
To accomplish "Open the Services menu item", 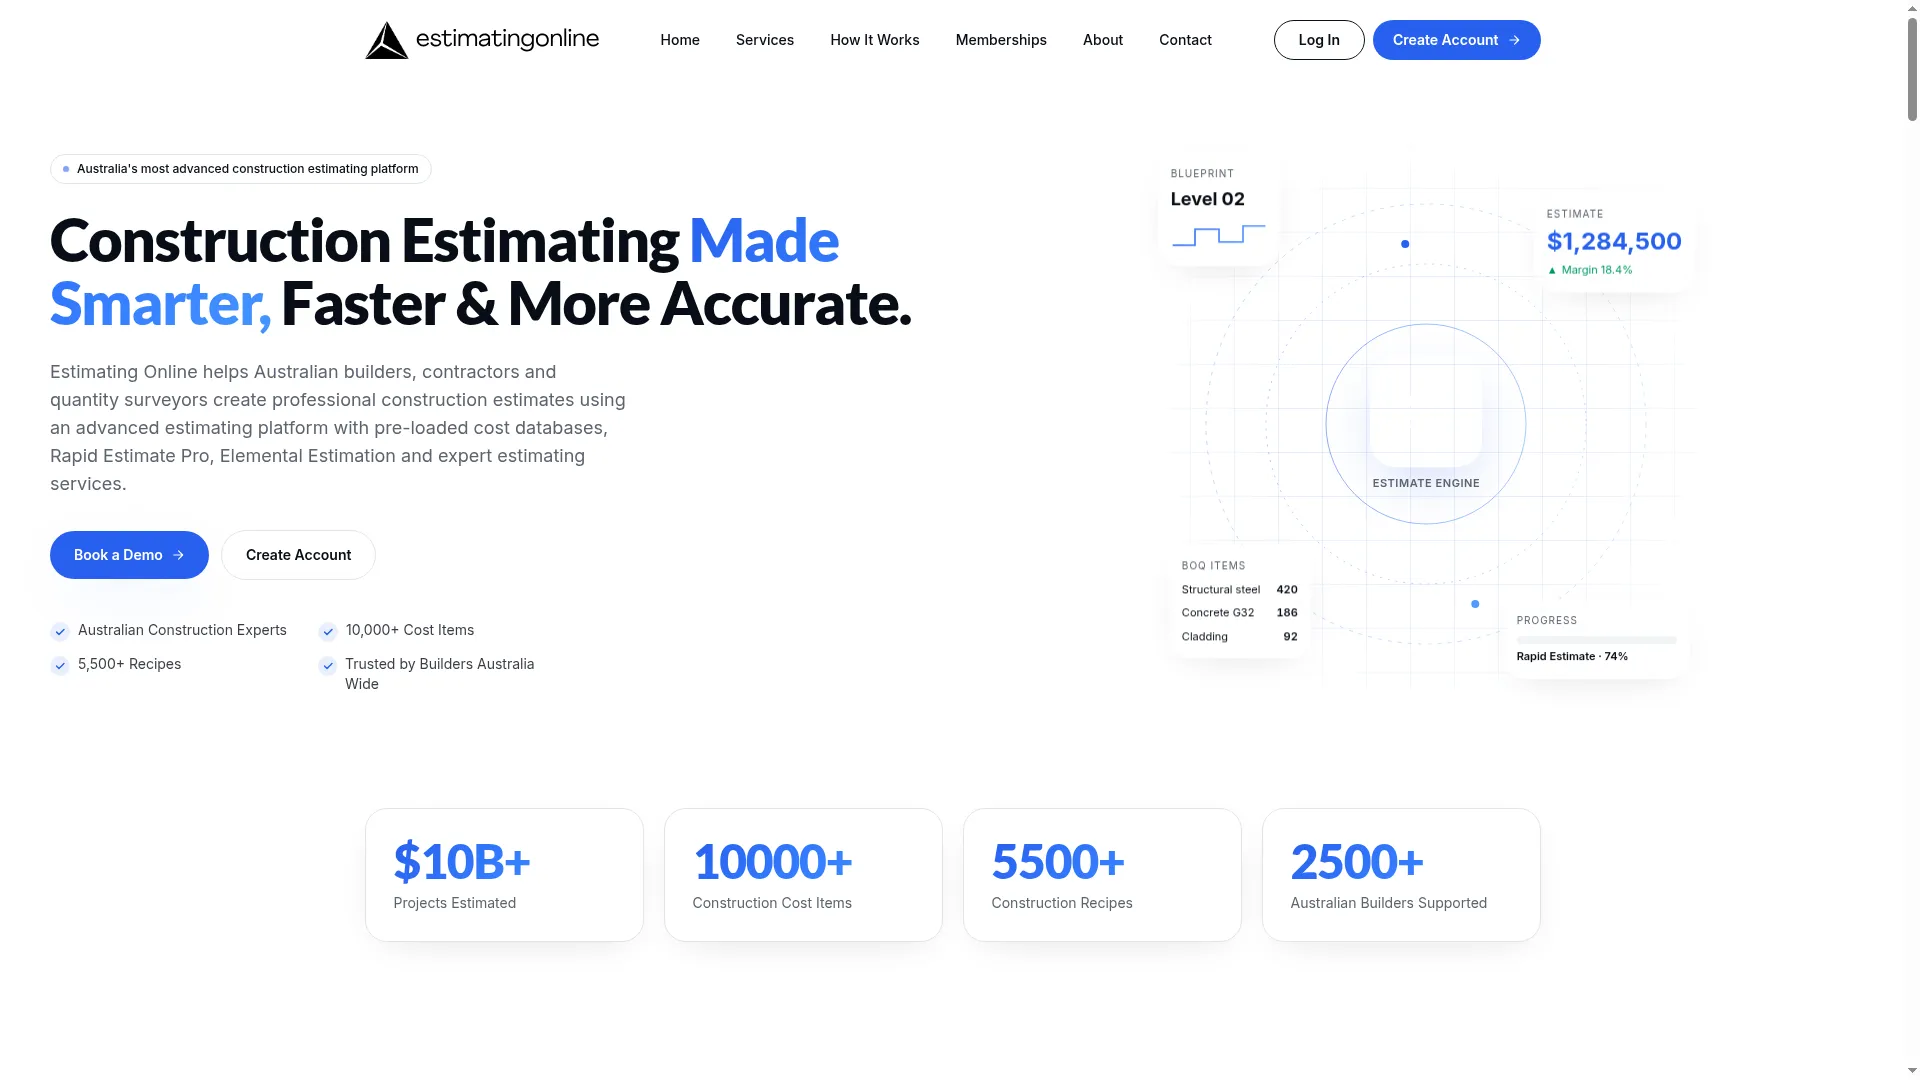I will pyautogui.click(x=765, y=40).
